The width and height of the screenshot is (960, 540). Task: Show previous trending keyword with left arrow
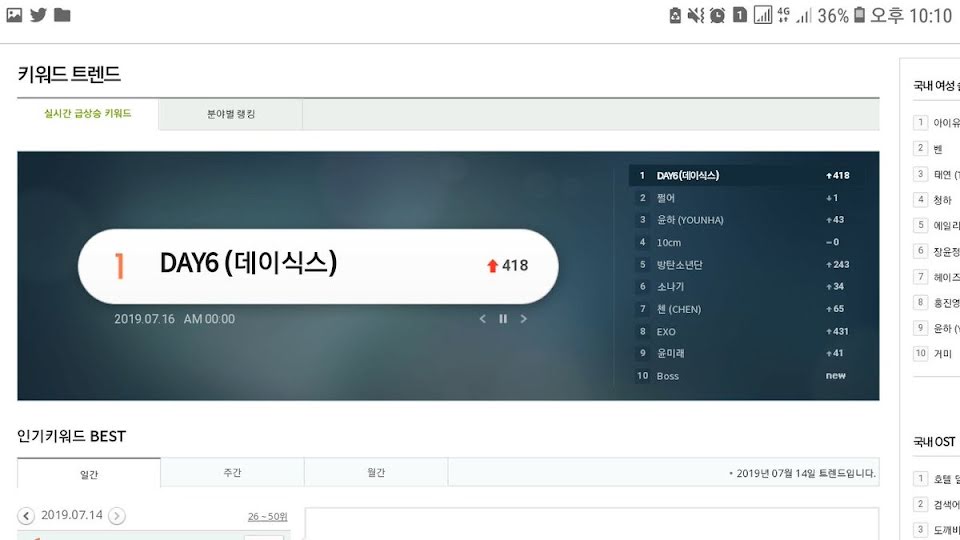coord(482,319)
